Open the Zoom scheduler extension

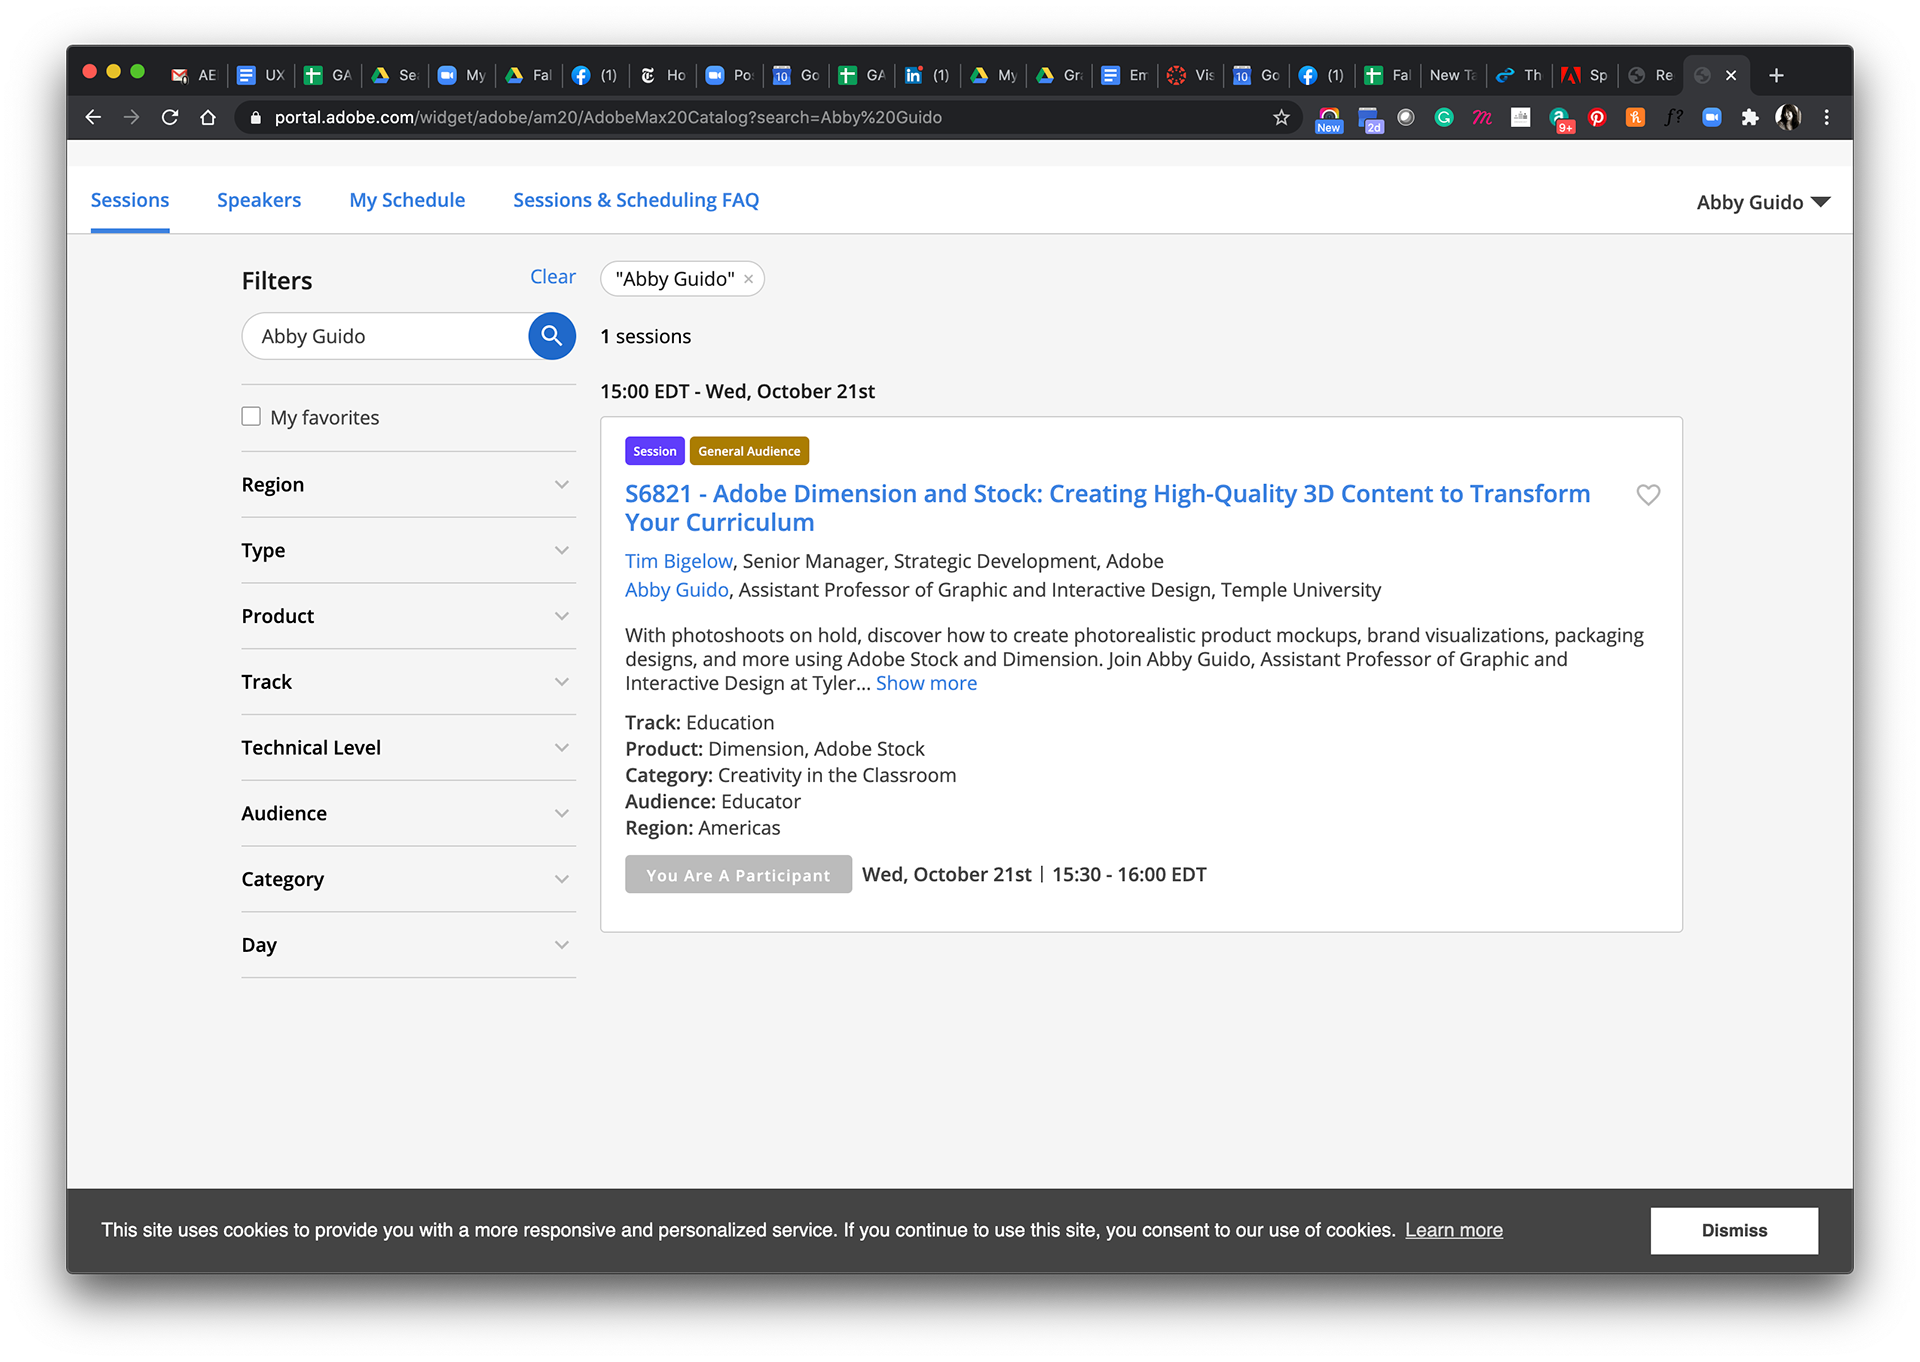[x=1712, y=117]
